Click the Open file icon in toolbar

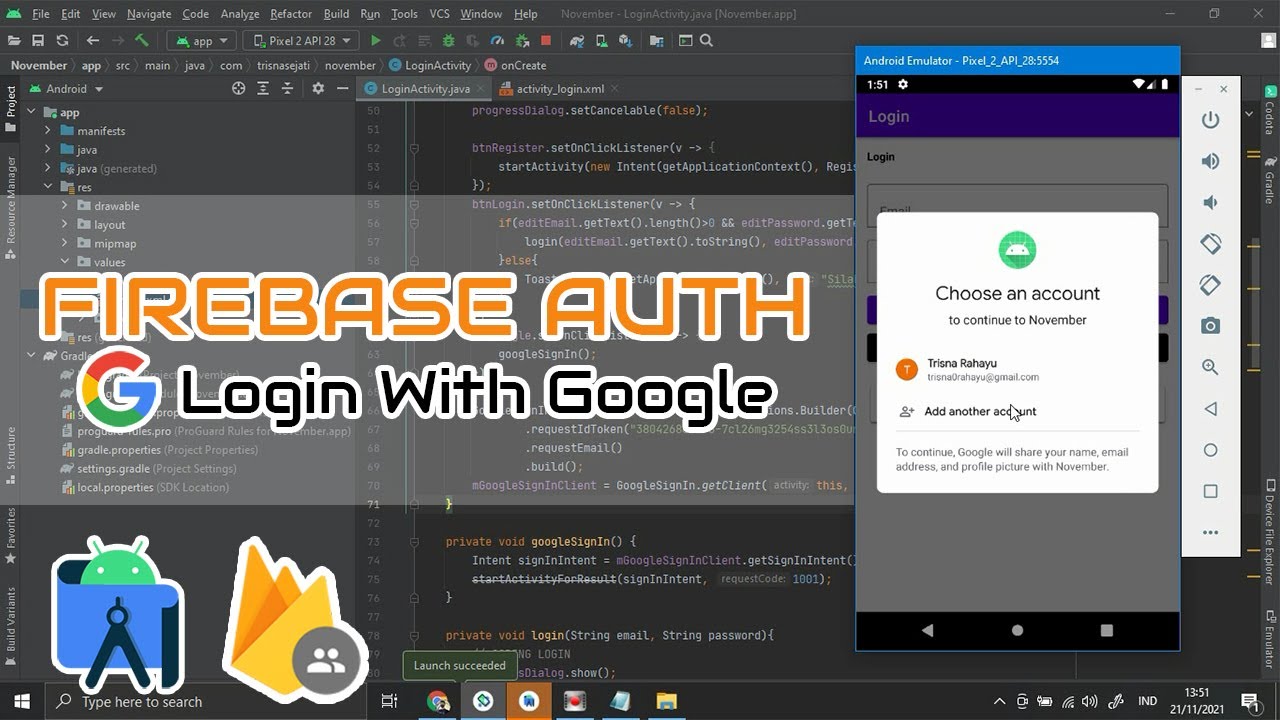[x=14, y=41]
